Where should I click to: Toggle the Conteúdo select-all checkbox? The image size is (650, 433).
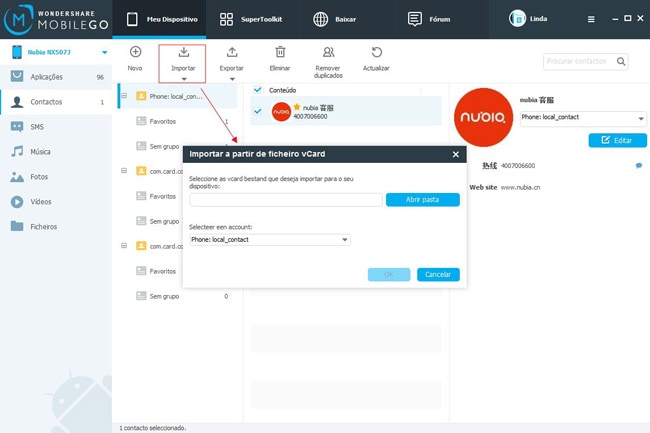tap(257, 90)
